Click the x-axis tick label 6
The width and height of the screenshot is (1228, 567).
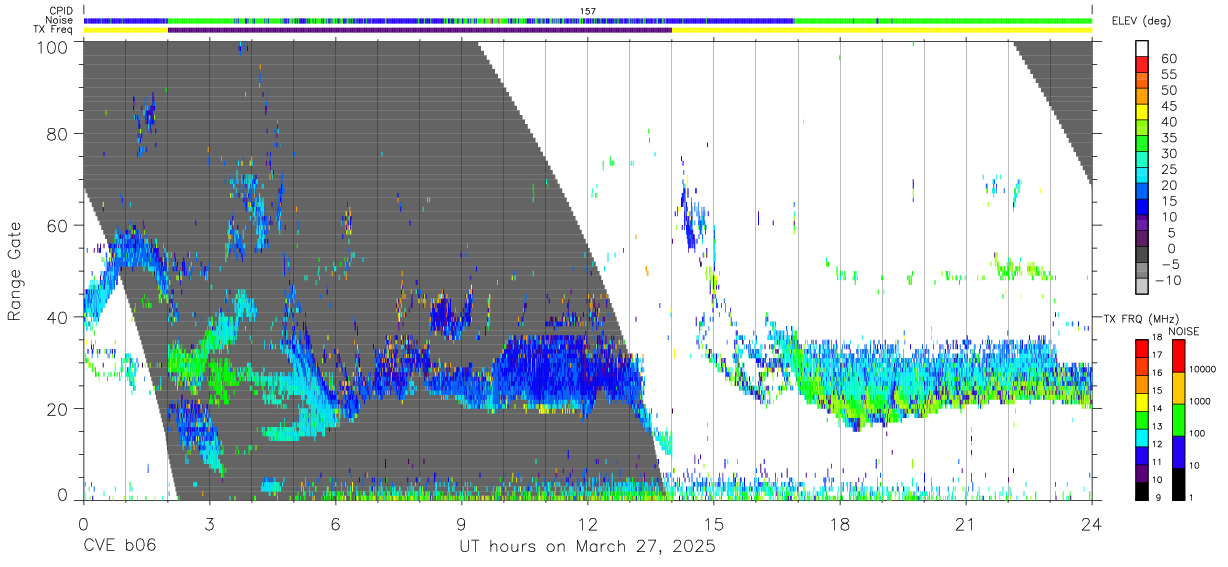(x=335, y=523)
